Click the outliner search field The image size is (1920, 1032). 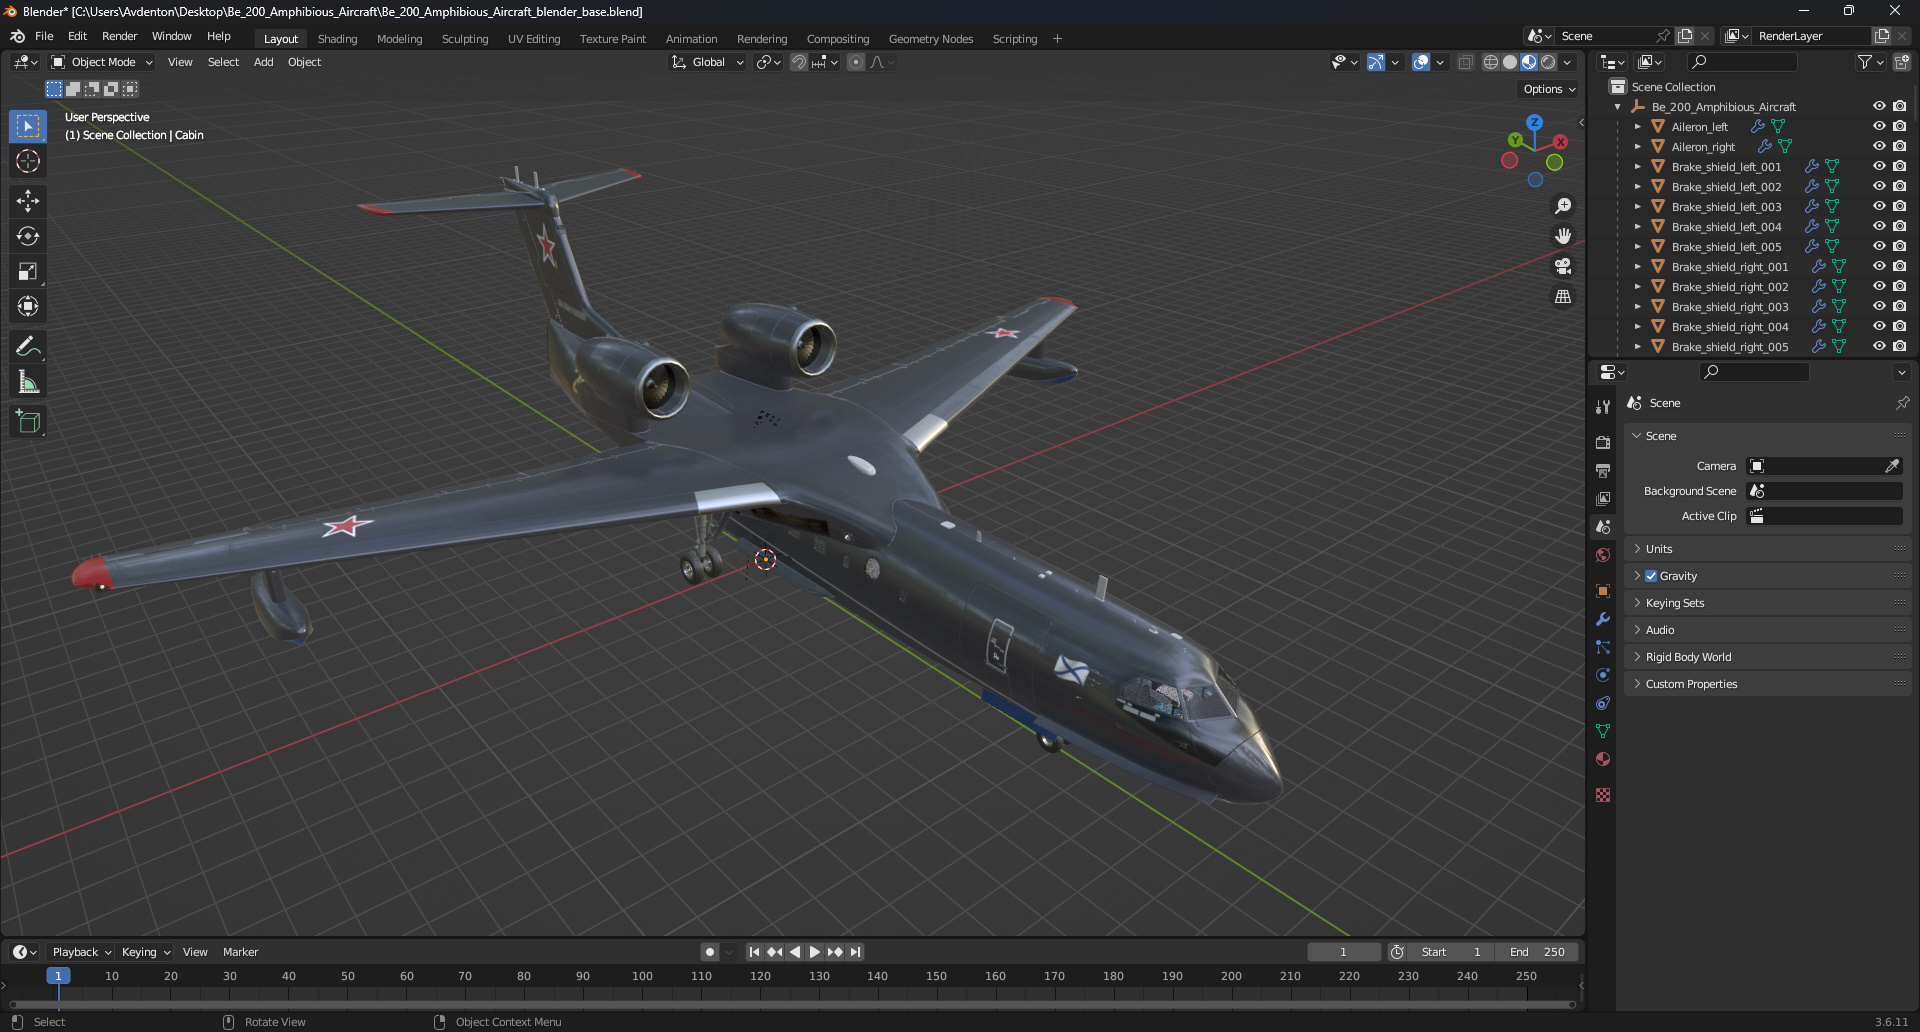click(1741, 62)
